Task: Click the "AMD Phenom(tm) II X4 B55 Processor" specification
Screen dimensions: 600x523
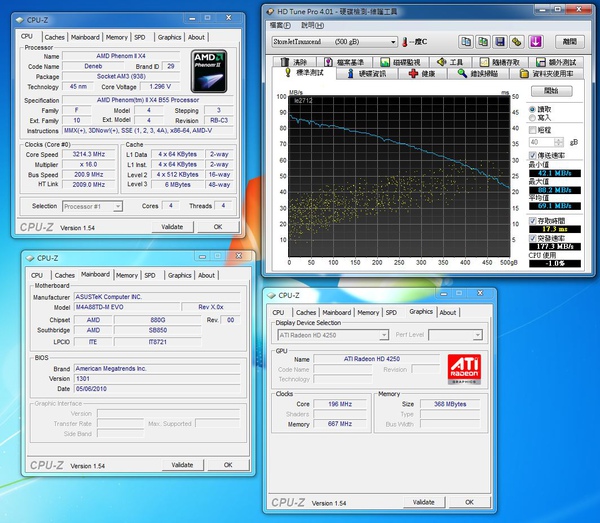Action: coord(148,100)
